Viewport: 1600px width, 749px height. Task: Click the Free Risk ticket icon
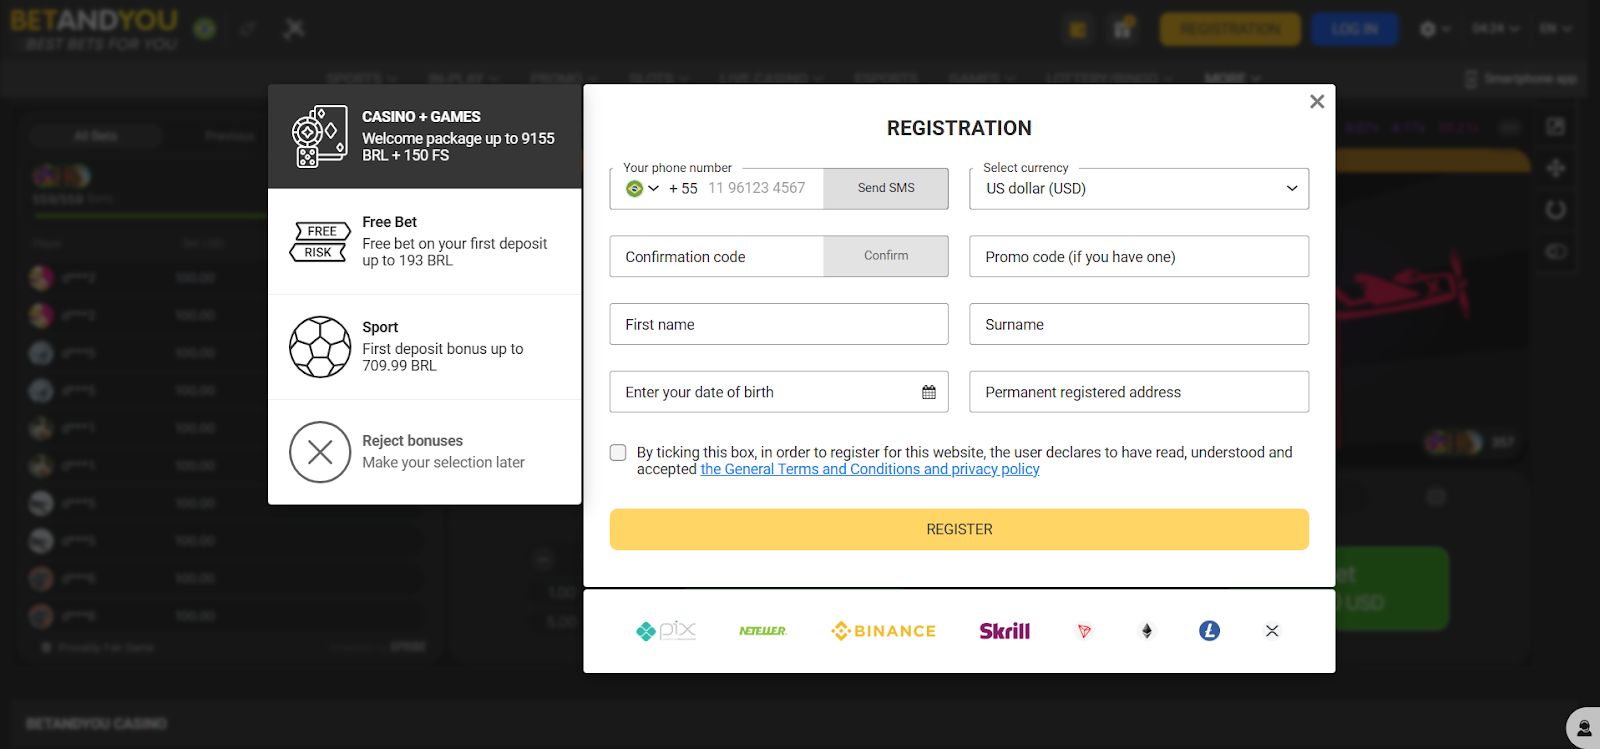pyautogui.click(x=320, y=242)
